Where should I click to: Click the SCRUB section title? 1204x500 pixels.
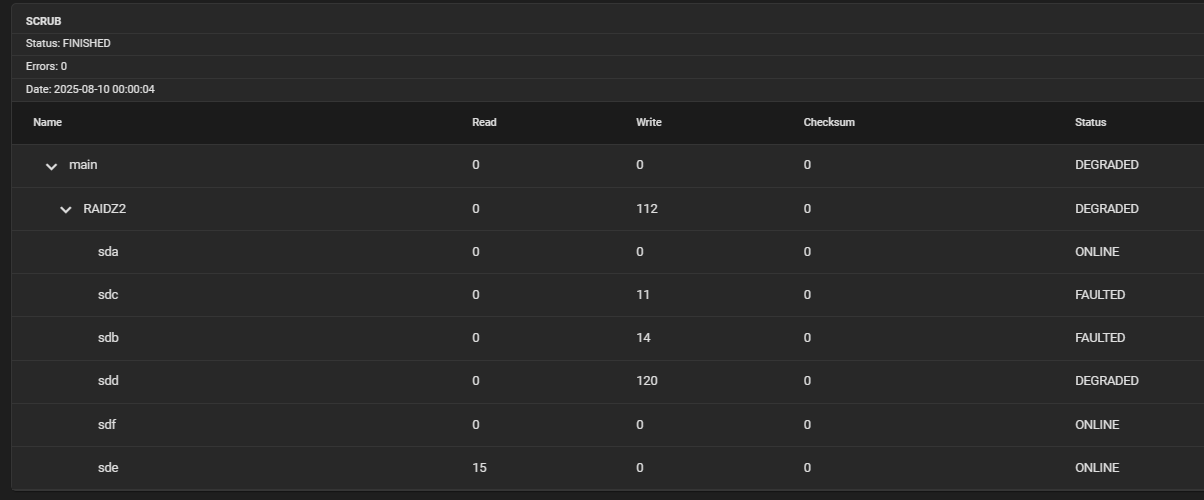click(x=43, y=21)
